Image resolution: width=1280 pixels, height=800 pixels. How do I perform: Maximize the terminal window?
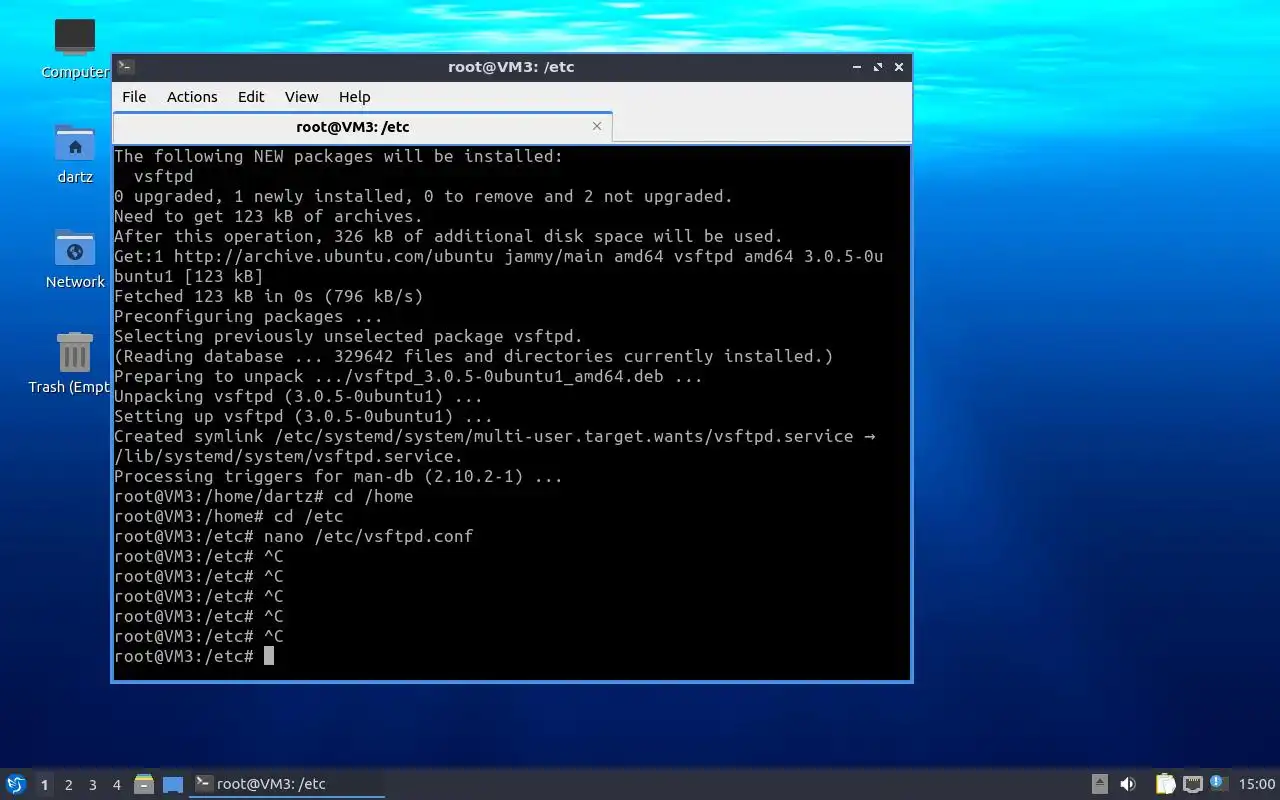pos(878,67)
